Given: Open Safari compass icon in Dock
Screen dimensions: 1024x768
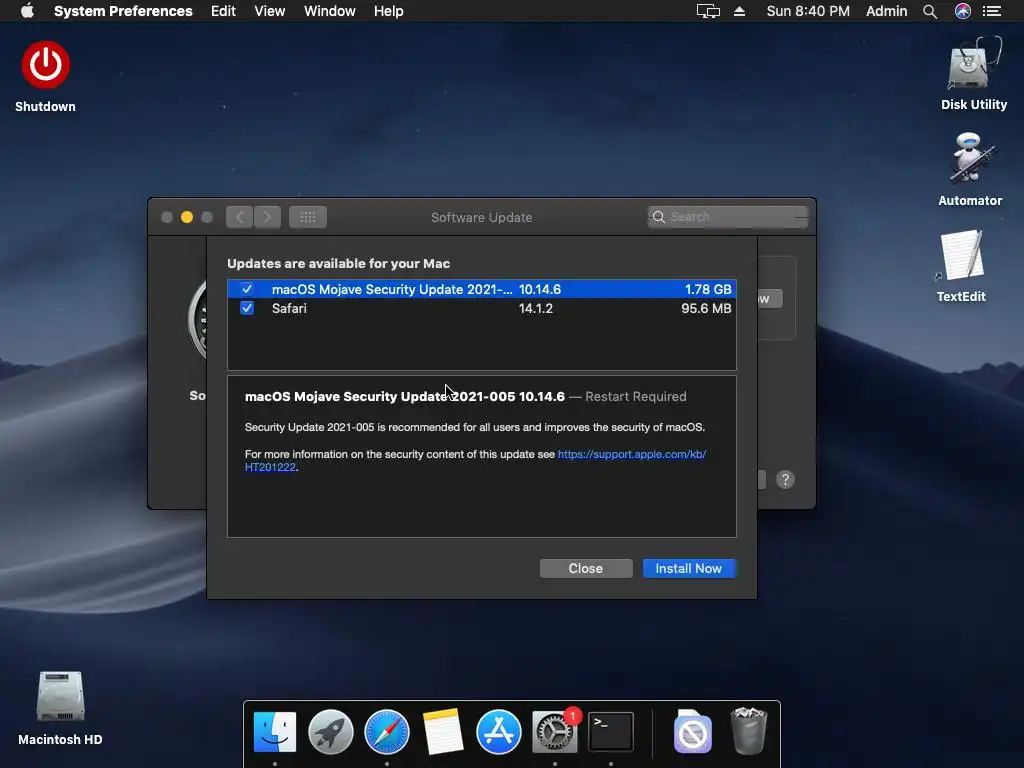Looking at the screenshot, I should pyautogui.click(x=387, y=731).
